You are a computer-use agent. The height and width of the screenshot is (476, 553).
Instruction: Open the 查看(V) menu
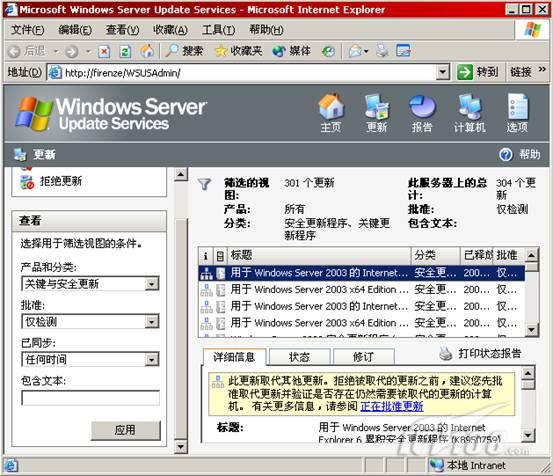[x=122, y=30]
